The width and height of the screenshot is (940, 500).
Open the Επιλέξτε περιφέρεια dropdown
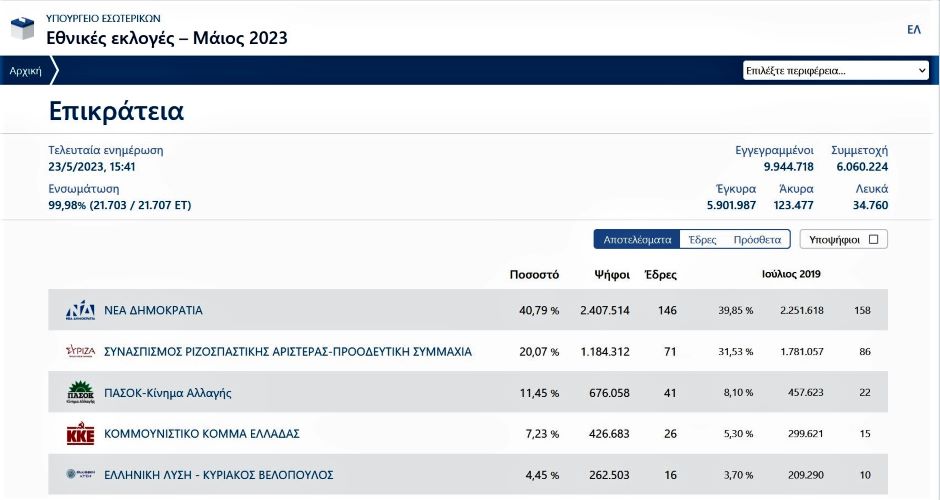point(836,71)
